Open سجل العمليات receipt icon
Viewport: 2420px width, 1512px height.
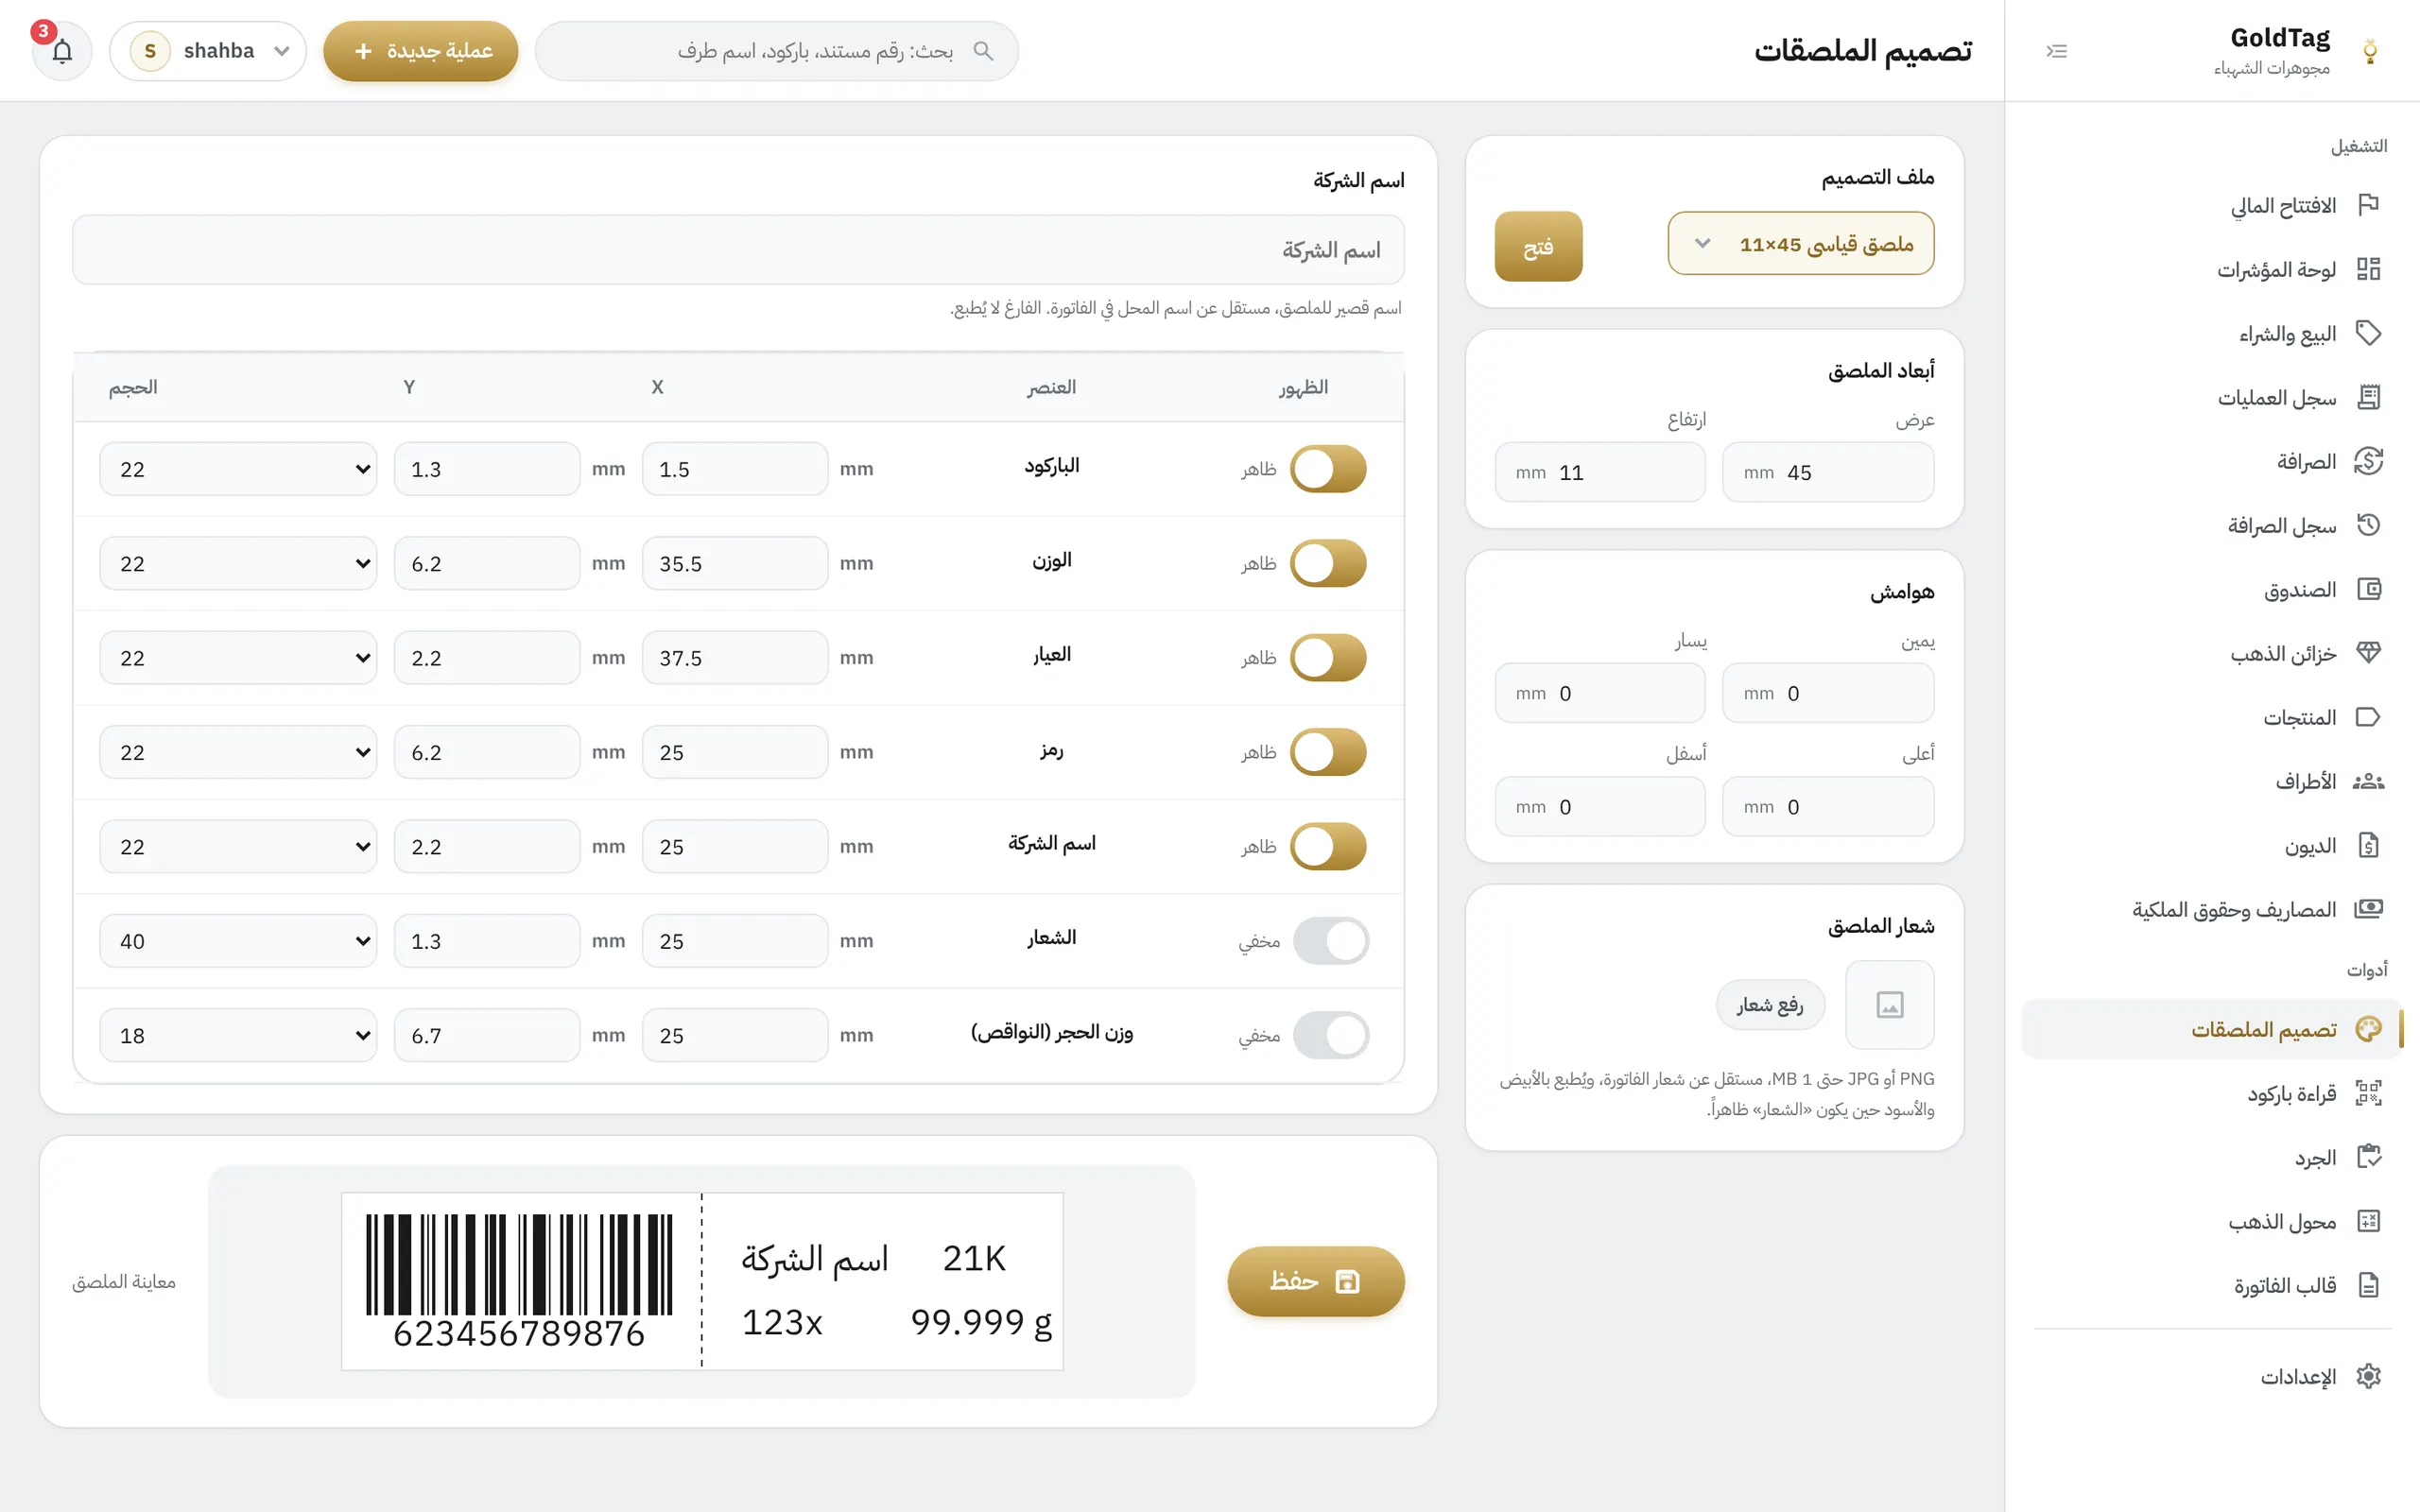click(2367, 397)
